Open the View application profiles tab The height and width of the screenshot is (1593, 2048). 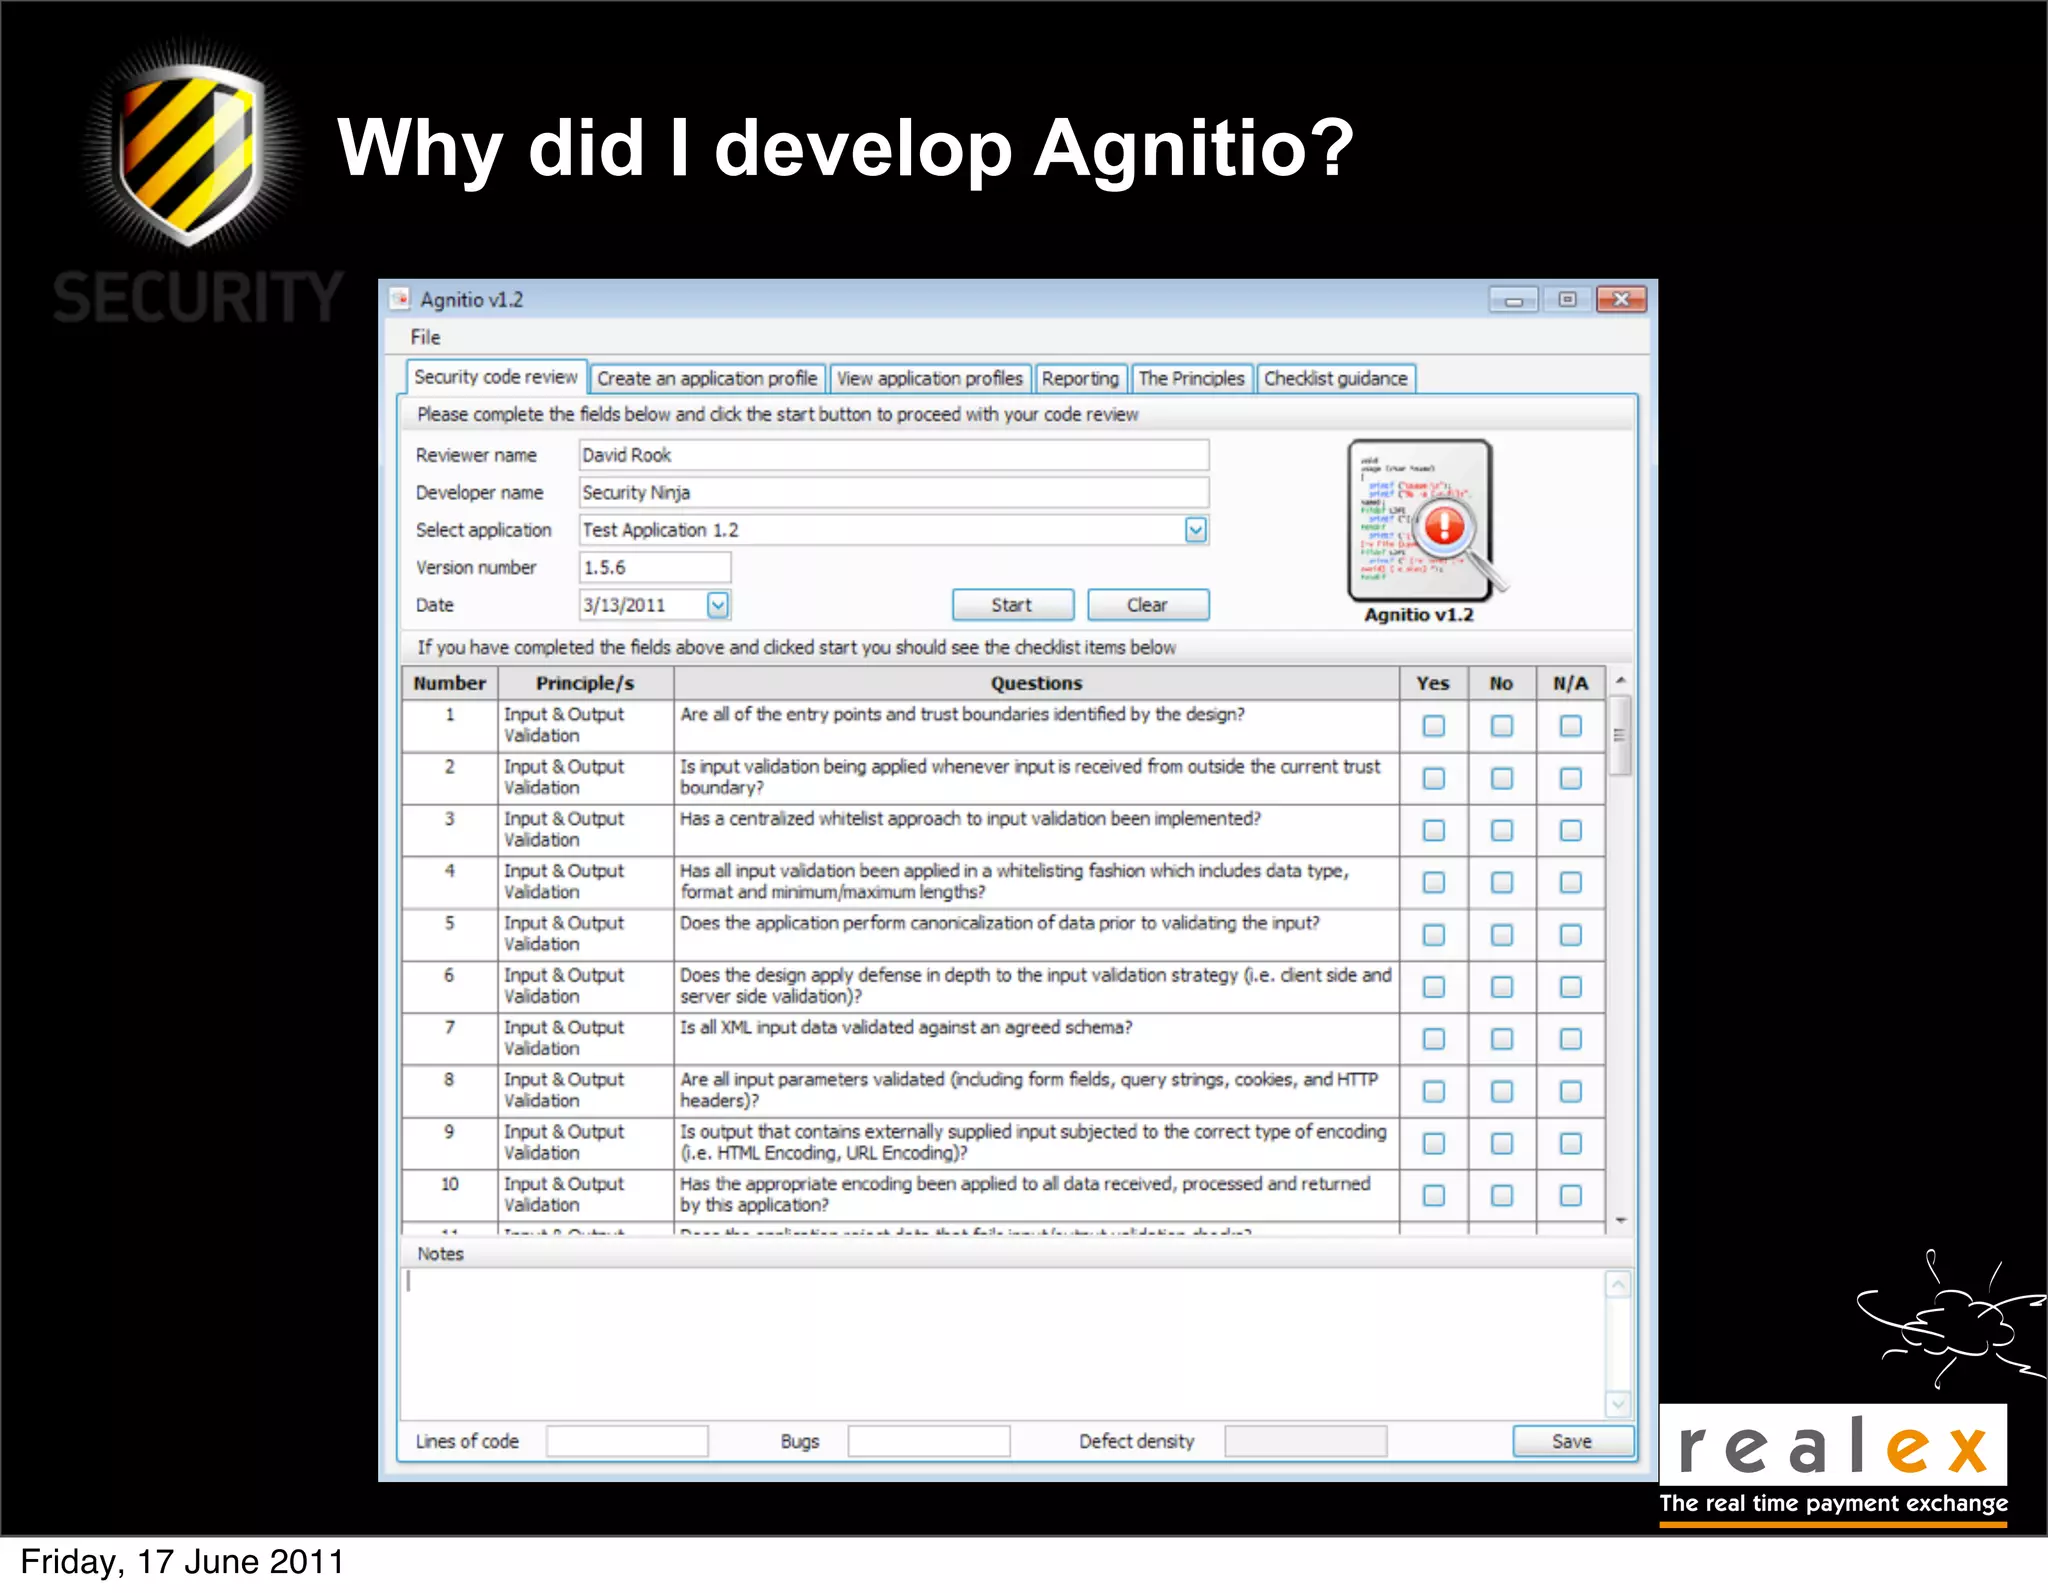click(x=930, y=379)
